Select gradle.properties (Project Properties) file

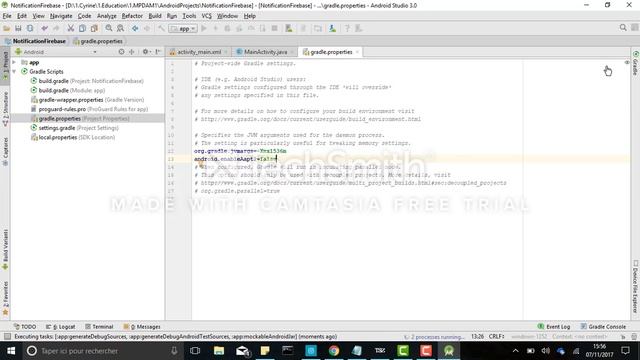pos(80,119)
